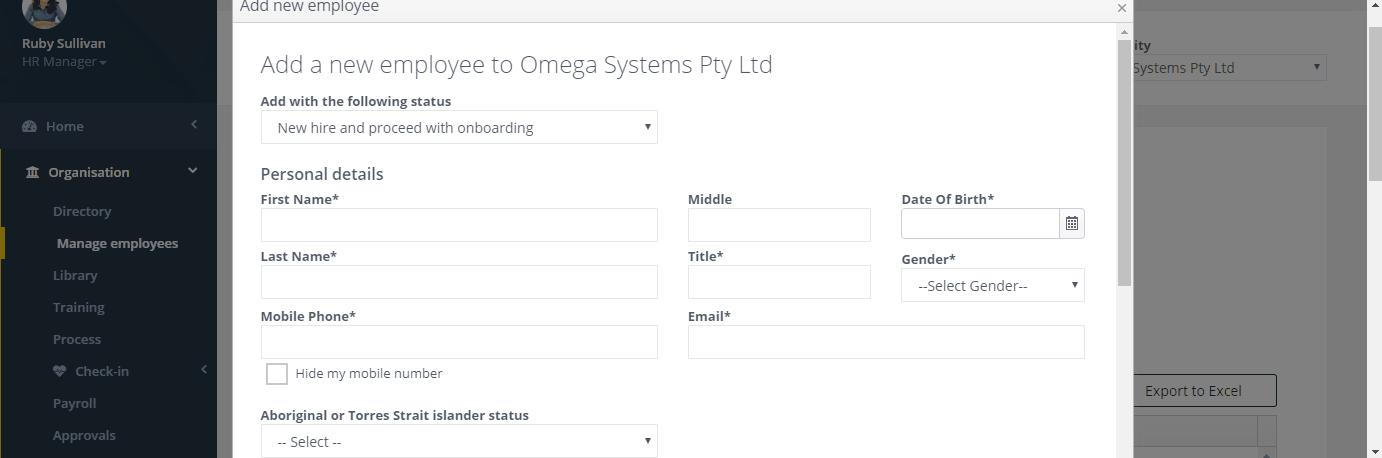Screen dimensions: 1382x458
Task: Collapse the Organisation menu chevron
Action: pyautogui.click(x=193, y=172)
